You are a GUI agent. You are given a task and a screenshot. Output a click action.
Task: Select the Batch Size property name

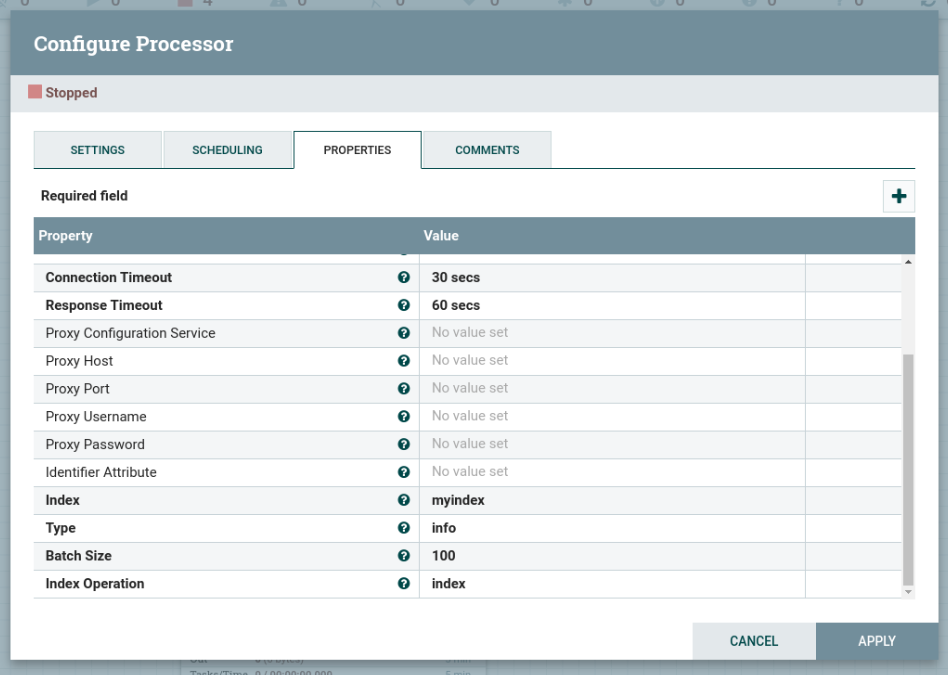tap(79, 555)
